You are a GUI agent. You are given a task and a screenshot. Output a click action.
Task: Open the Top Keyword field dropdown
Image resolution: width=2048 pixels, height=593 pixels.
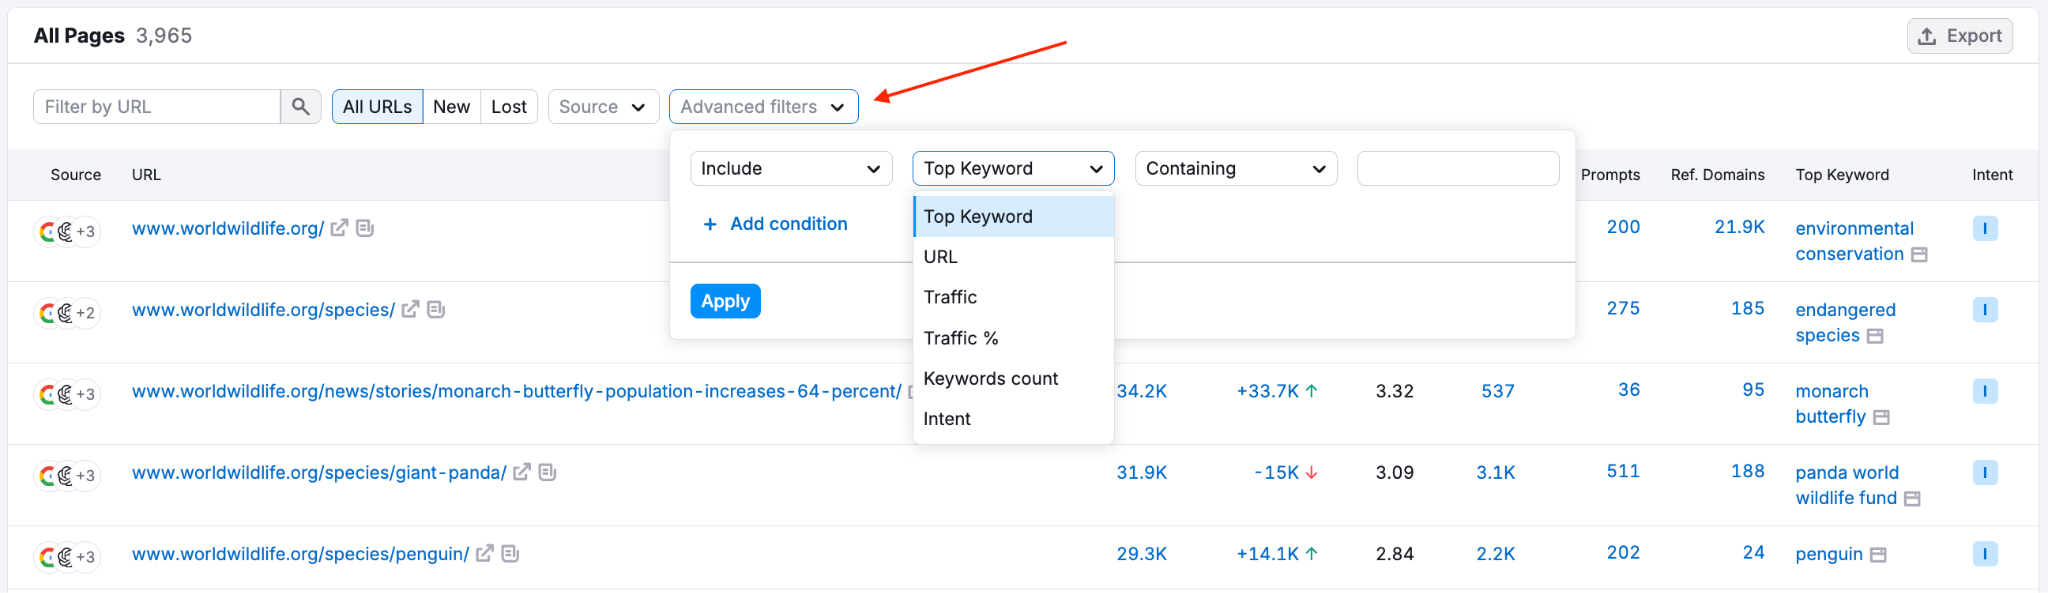click(x=1013, y=169)
